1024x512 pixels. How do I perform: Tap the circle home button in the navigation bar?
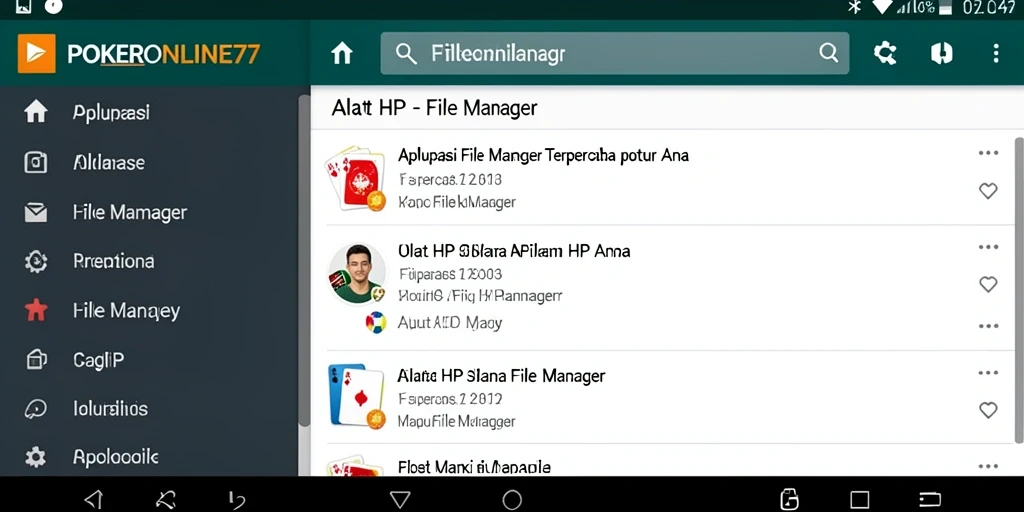(512, 500)
